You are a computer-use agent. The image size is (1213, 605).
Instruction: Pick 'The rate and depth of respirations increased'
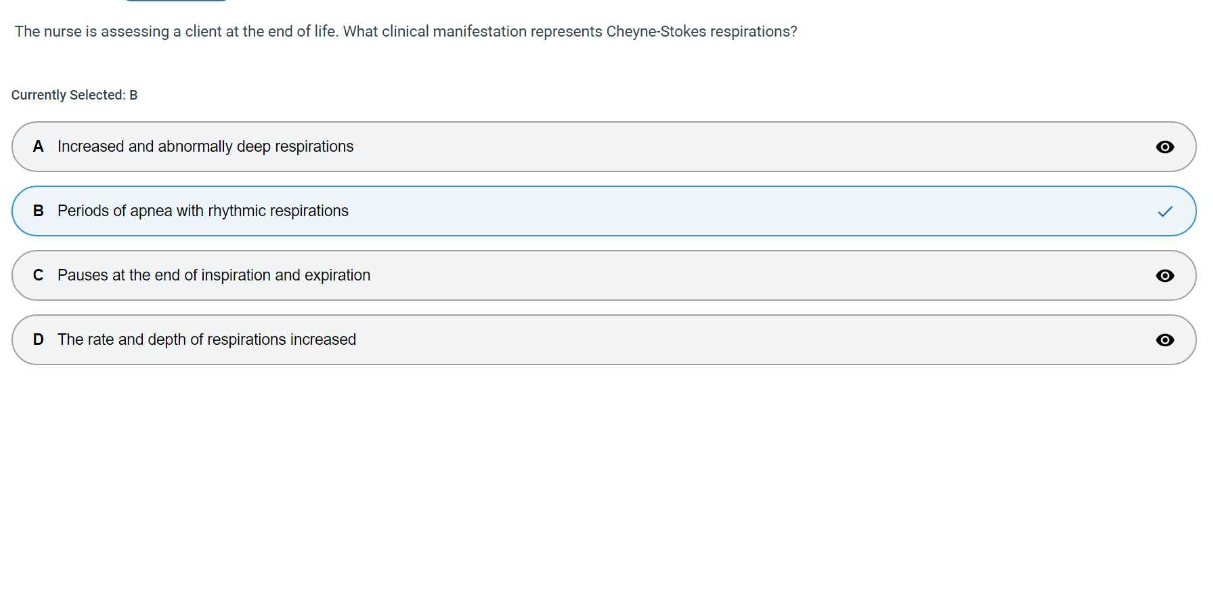pos(207,340)
